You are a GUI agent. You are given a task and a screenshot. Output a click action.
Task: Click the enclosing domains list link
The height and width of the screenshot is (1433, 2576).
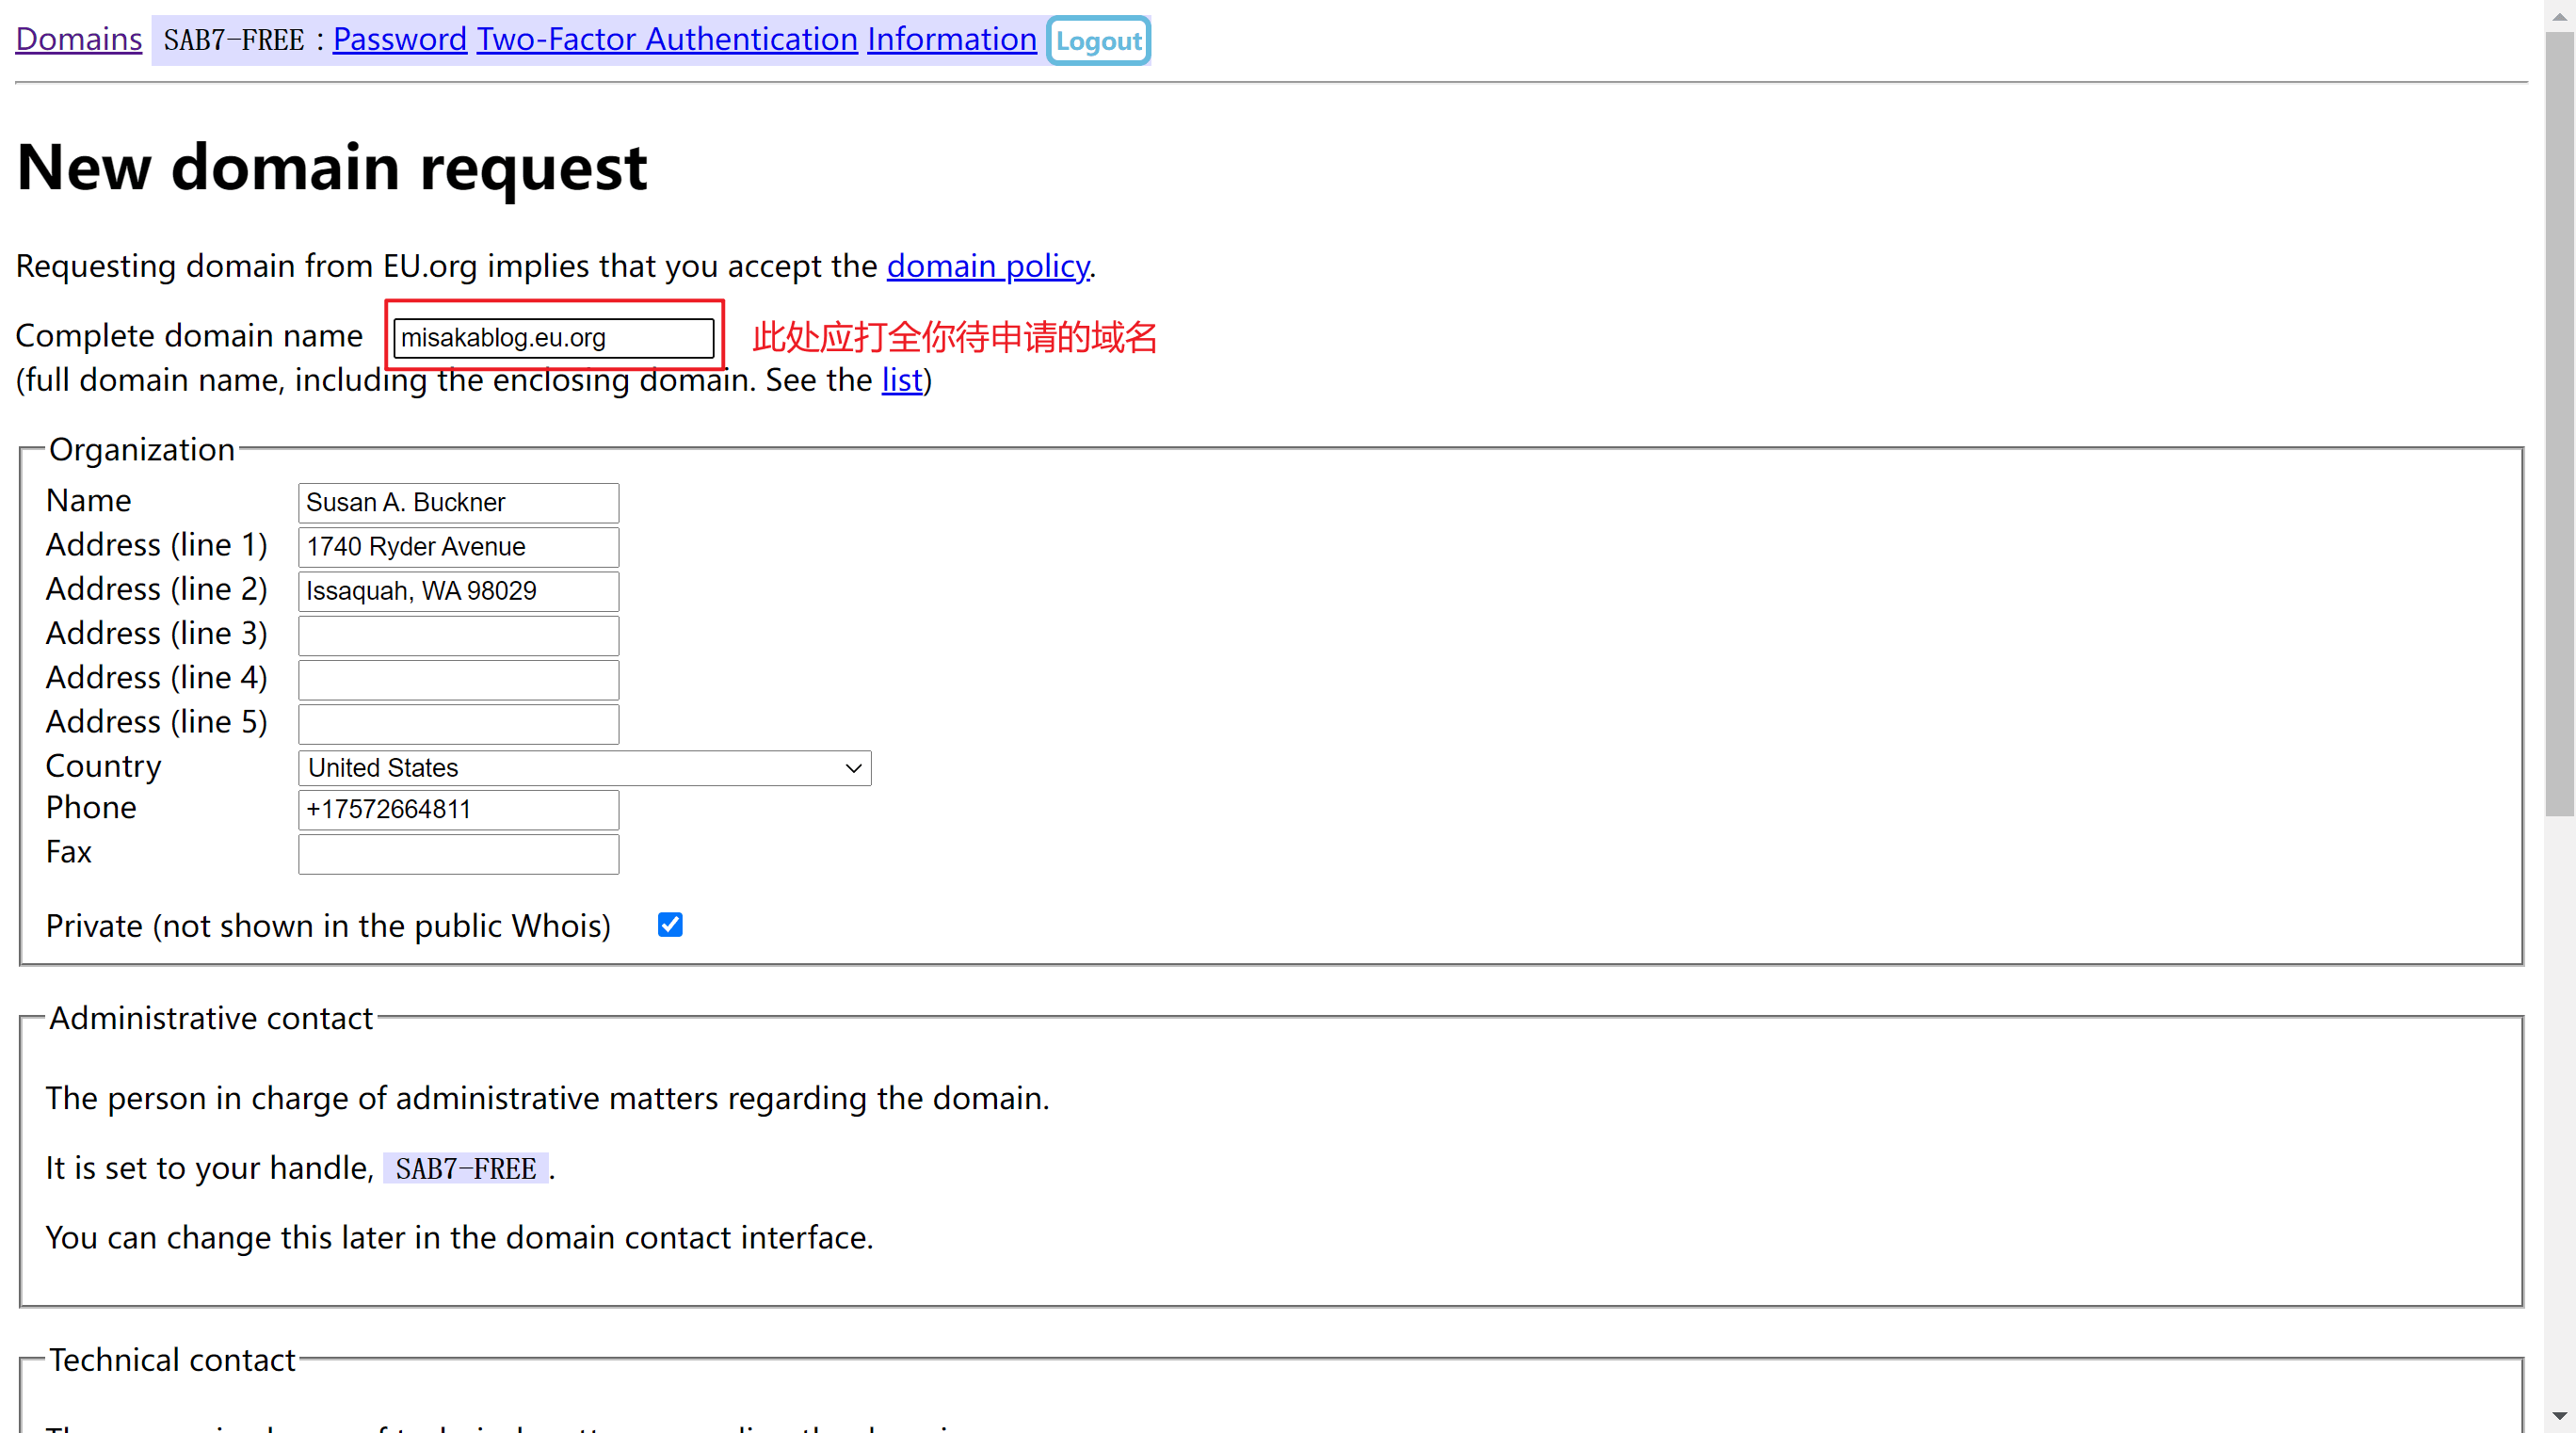(901, 380)
